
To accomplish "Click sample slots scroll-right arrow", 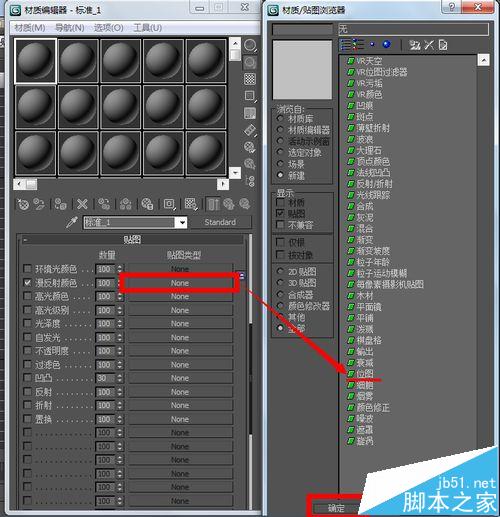I will [223, 184].
